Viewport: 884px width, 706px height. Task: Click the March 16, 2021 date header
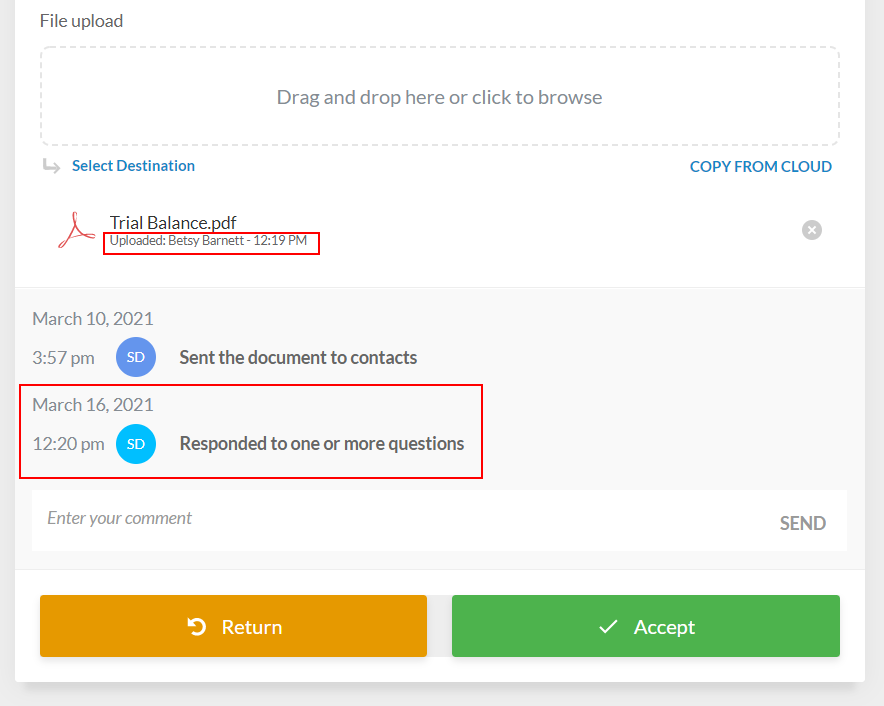[93, 405]
